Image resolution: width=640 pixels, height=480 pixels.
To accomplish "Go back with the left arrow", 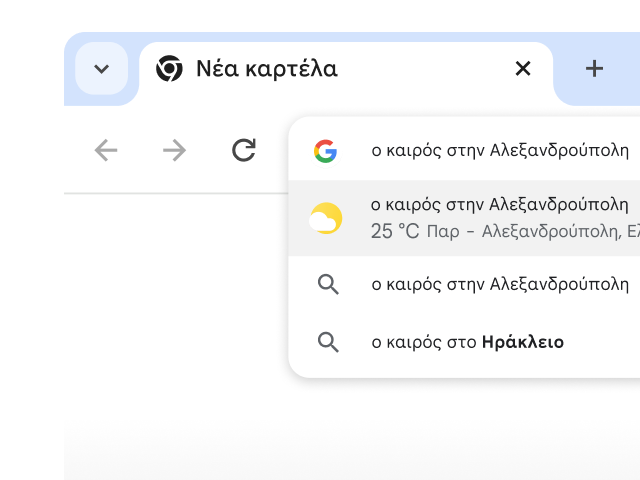I will 106,151.
